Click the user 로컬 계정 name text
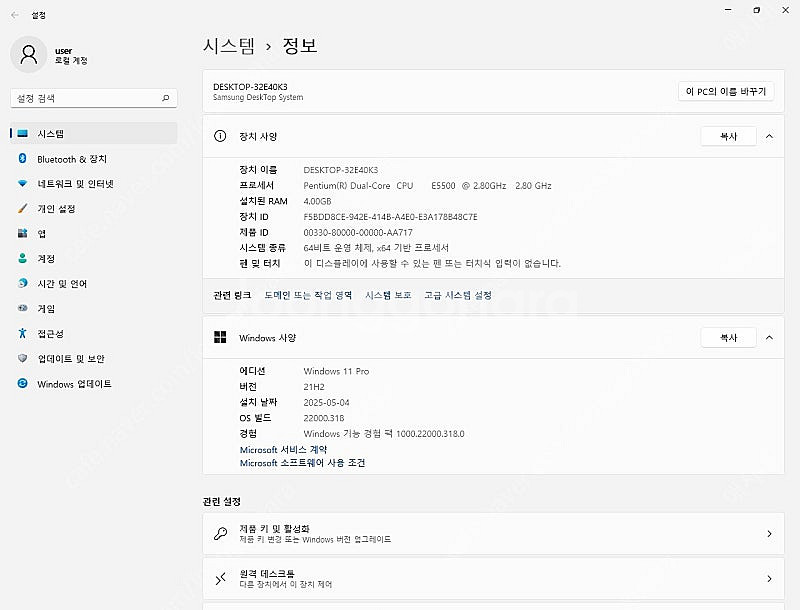 [x=71, y=56]
